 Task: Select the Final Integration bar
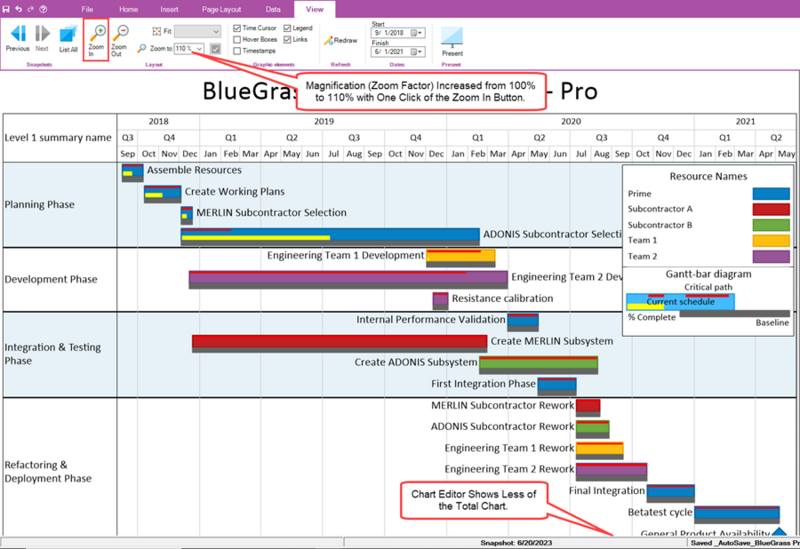coord(670,493)
